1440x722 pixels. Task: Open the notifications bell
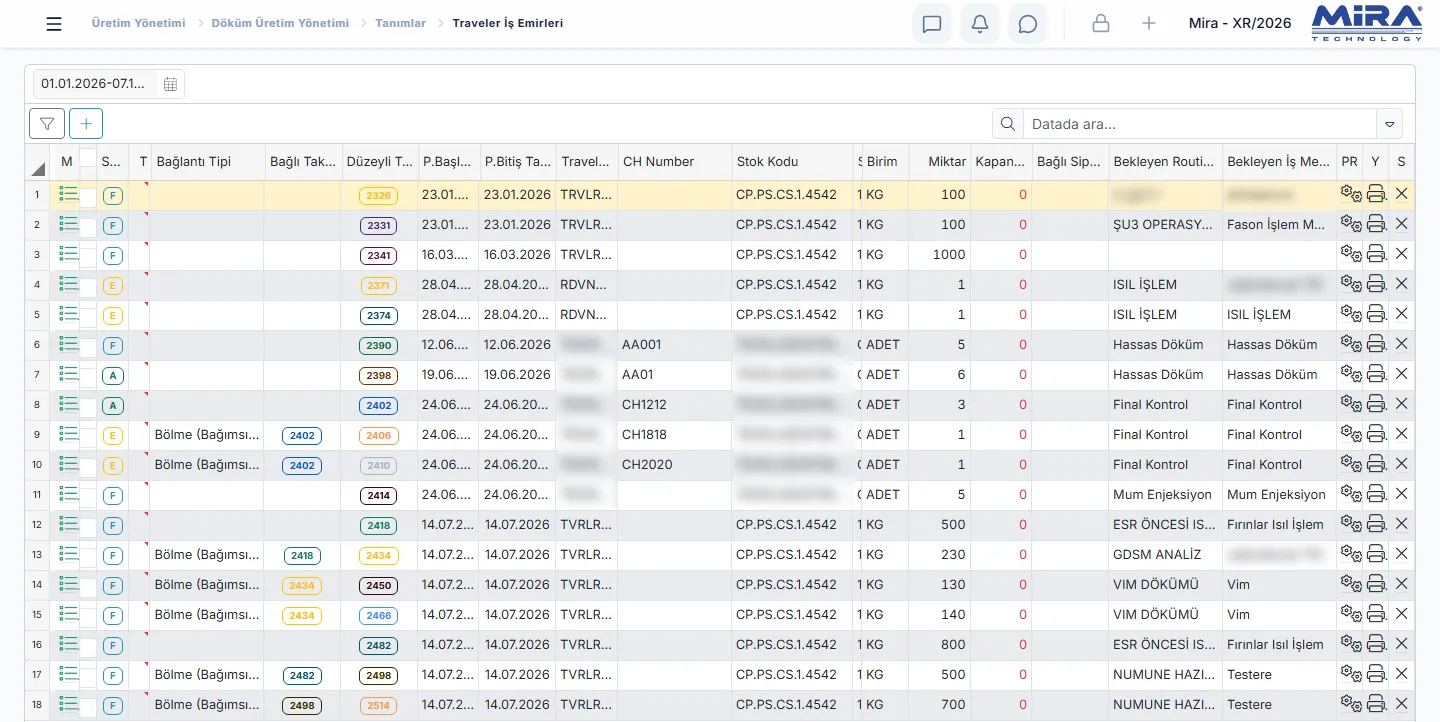click(980, 24)
